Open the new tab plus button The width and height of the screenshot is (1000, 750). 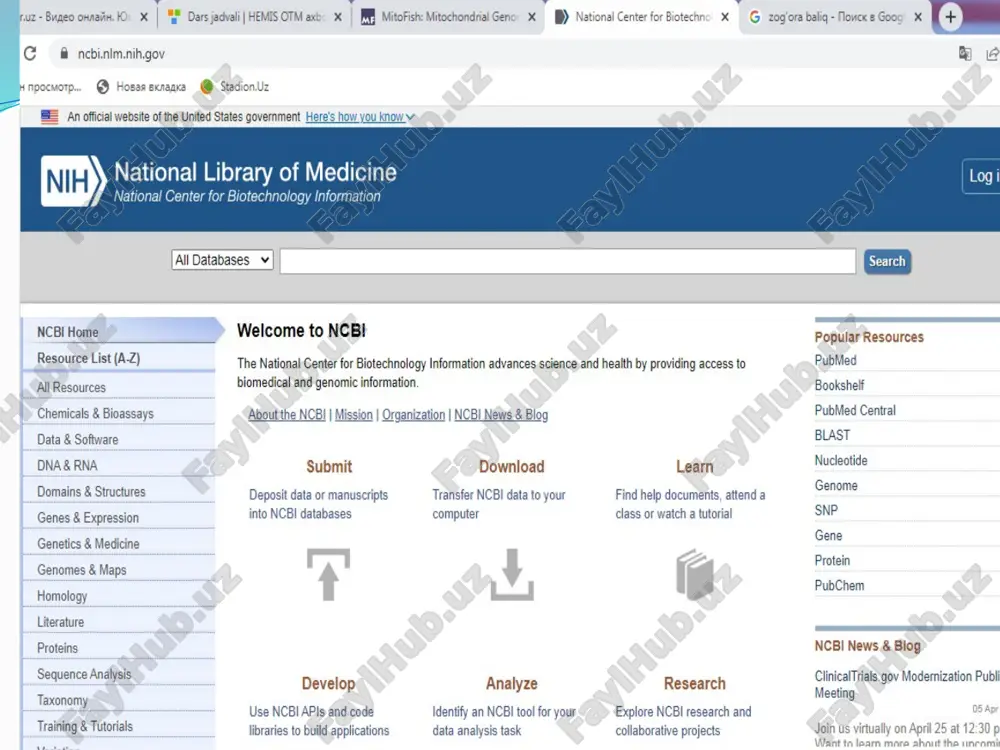click(950, 17)
